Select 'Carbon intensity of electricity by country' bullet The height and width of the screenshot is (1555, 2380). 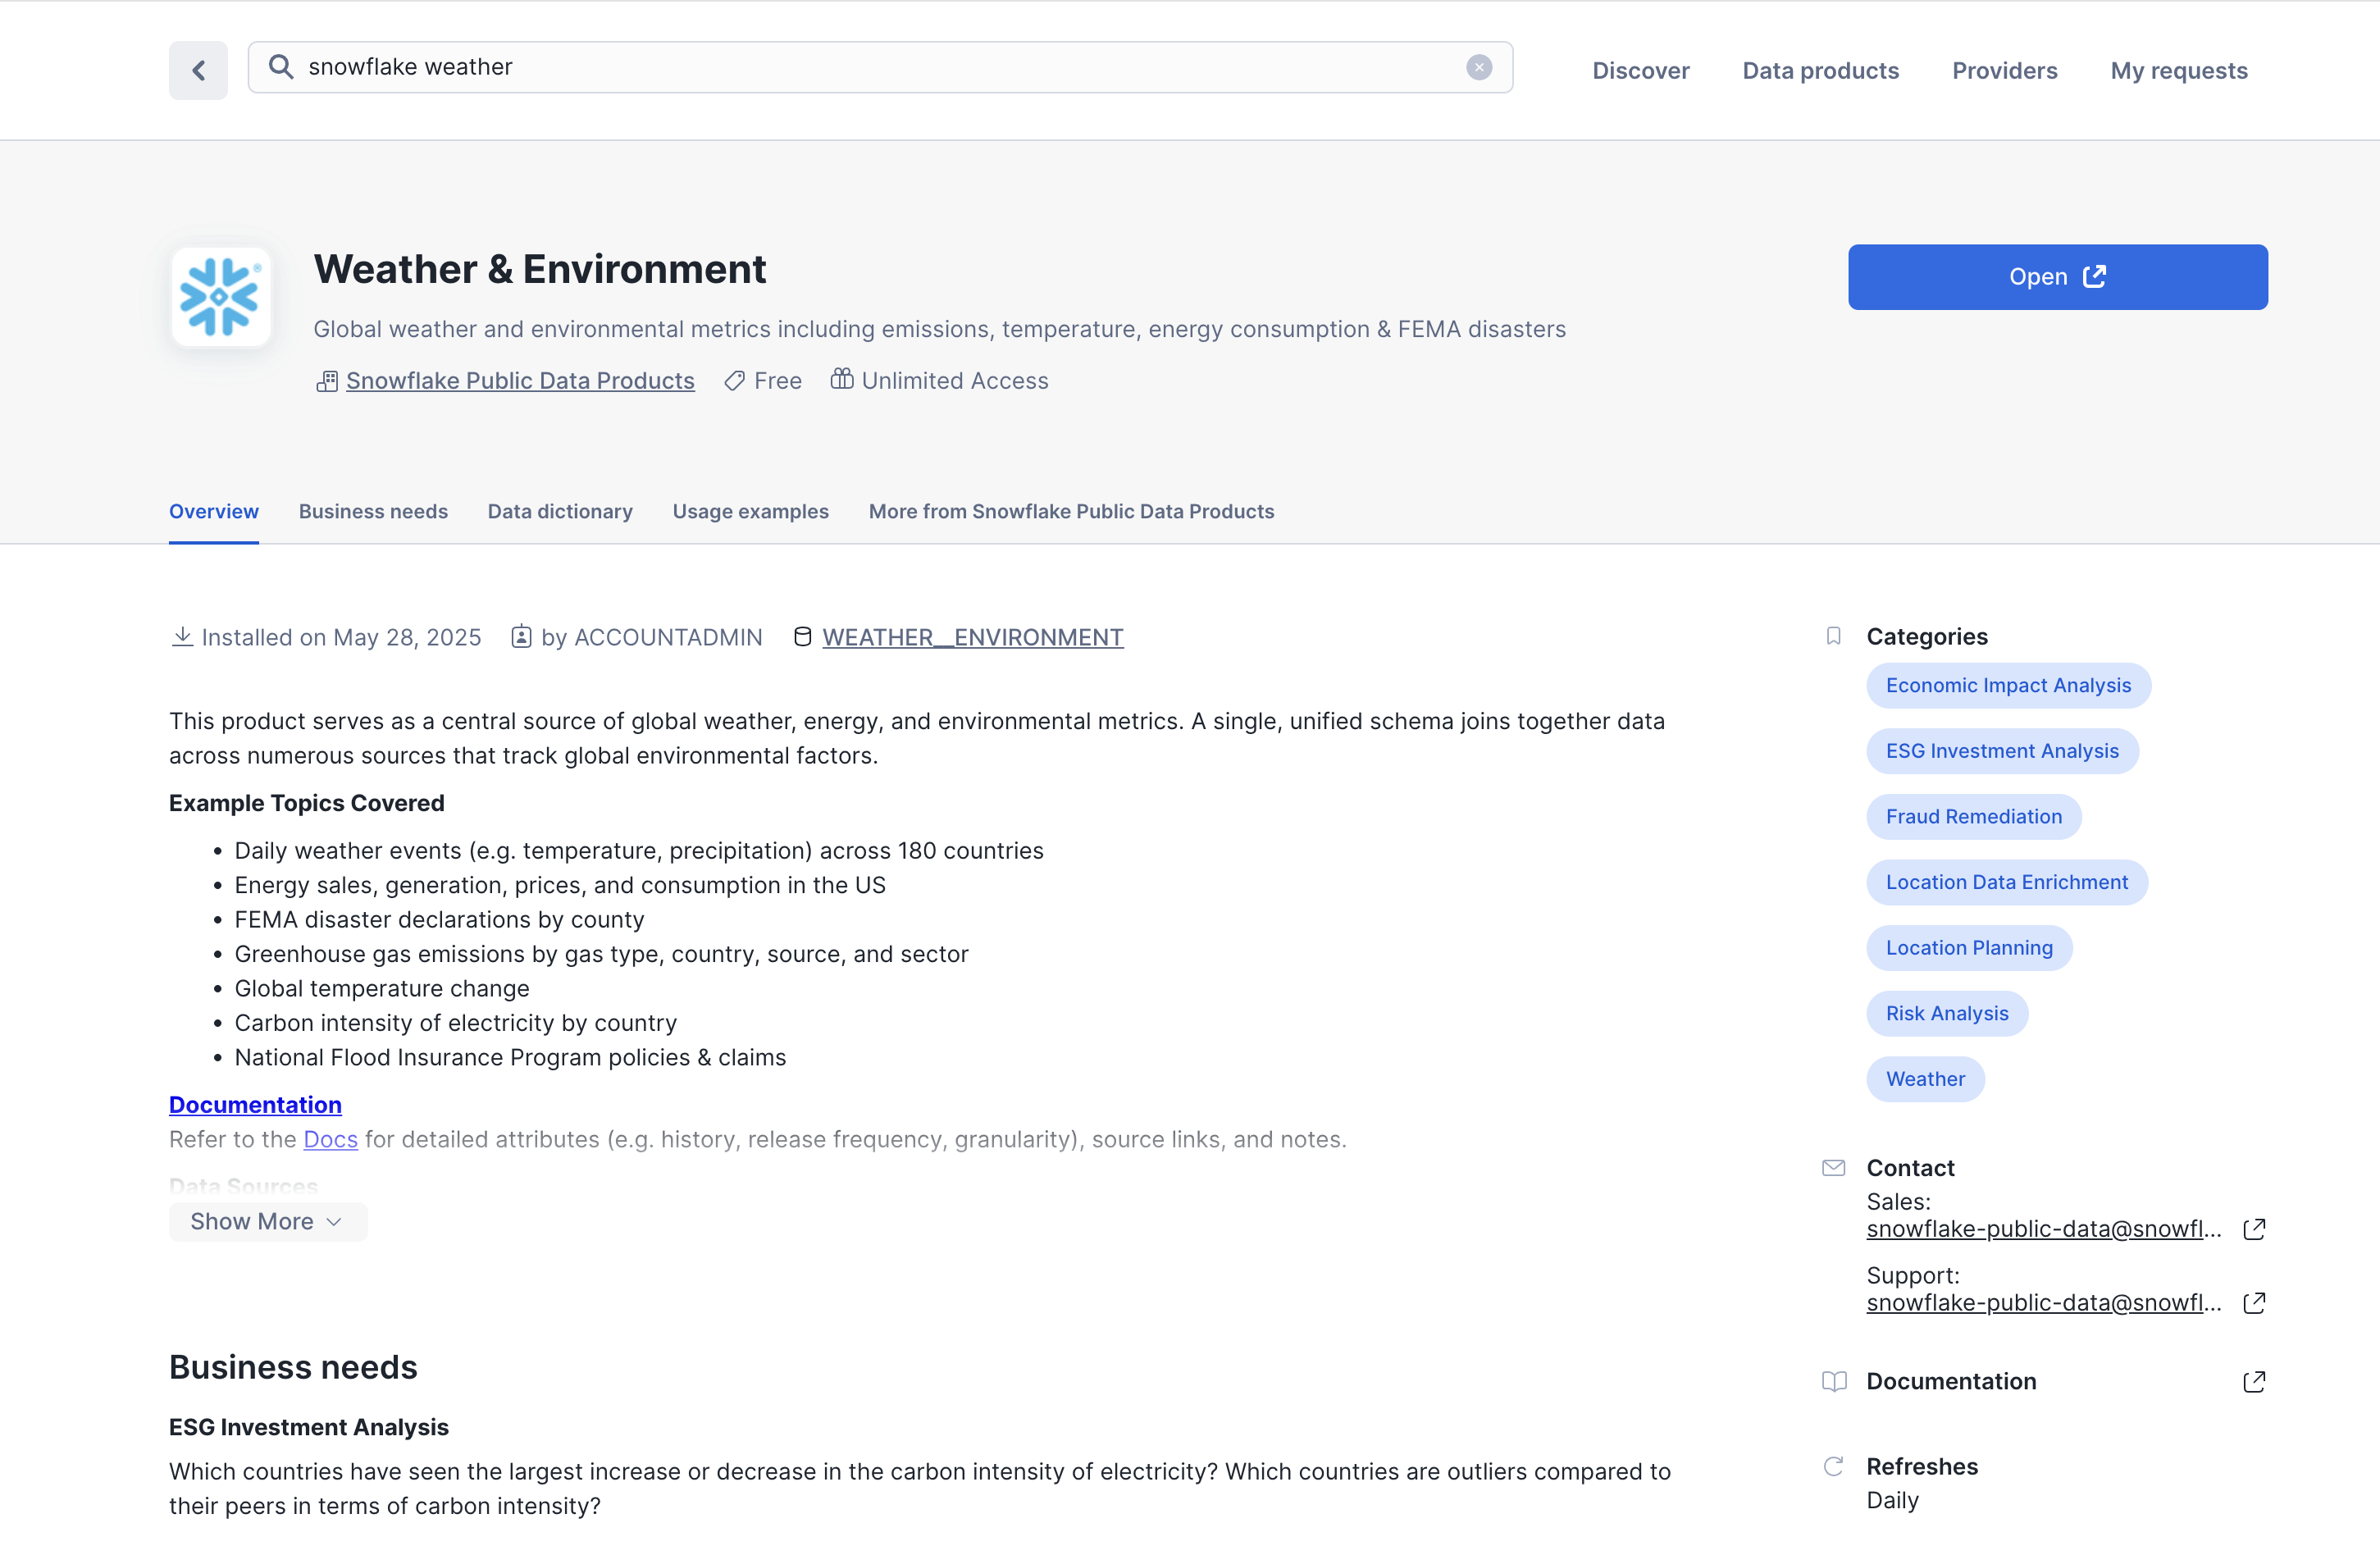(455, 1023)
